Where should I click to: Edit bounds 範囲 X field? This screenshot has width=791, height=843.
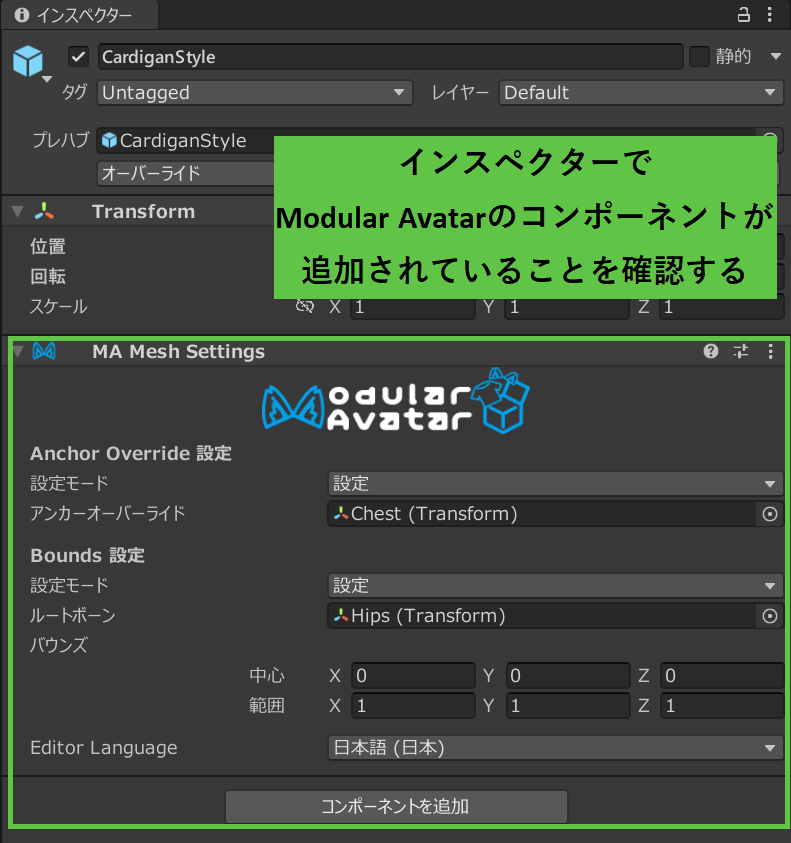(413, 705)
